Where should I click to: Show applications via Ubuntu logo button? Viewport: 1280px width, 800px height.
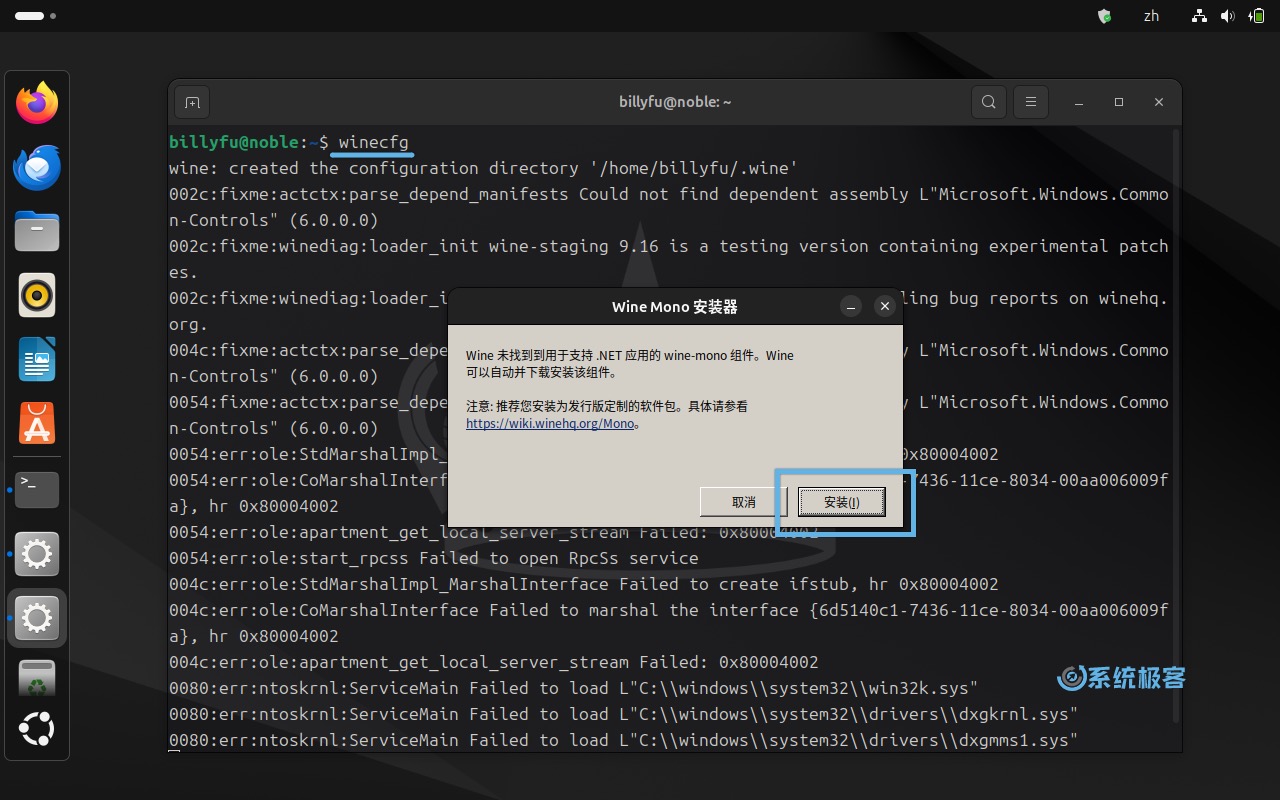[37, 729]
